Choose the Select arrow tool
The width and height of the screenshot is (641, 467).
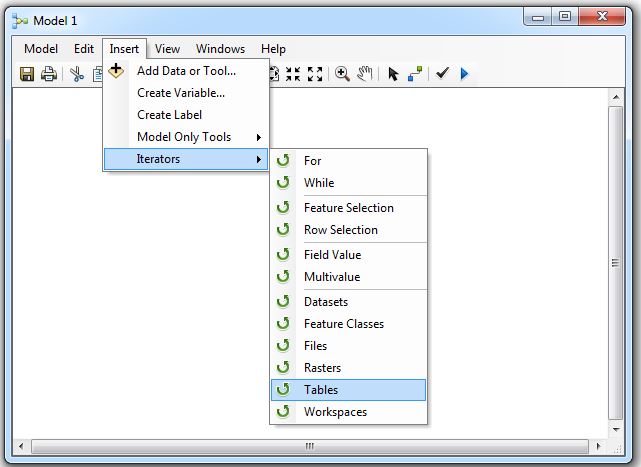(393, 74)
